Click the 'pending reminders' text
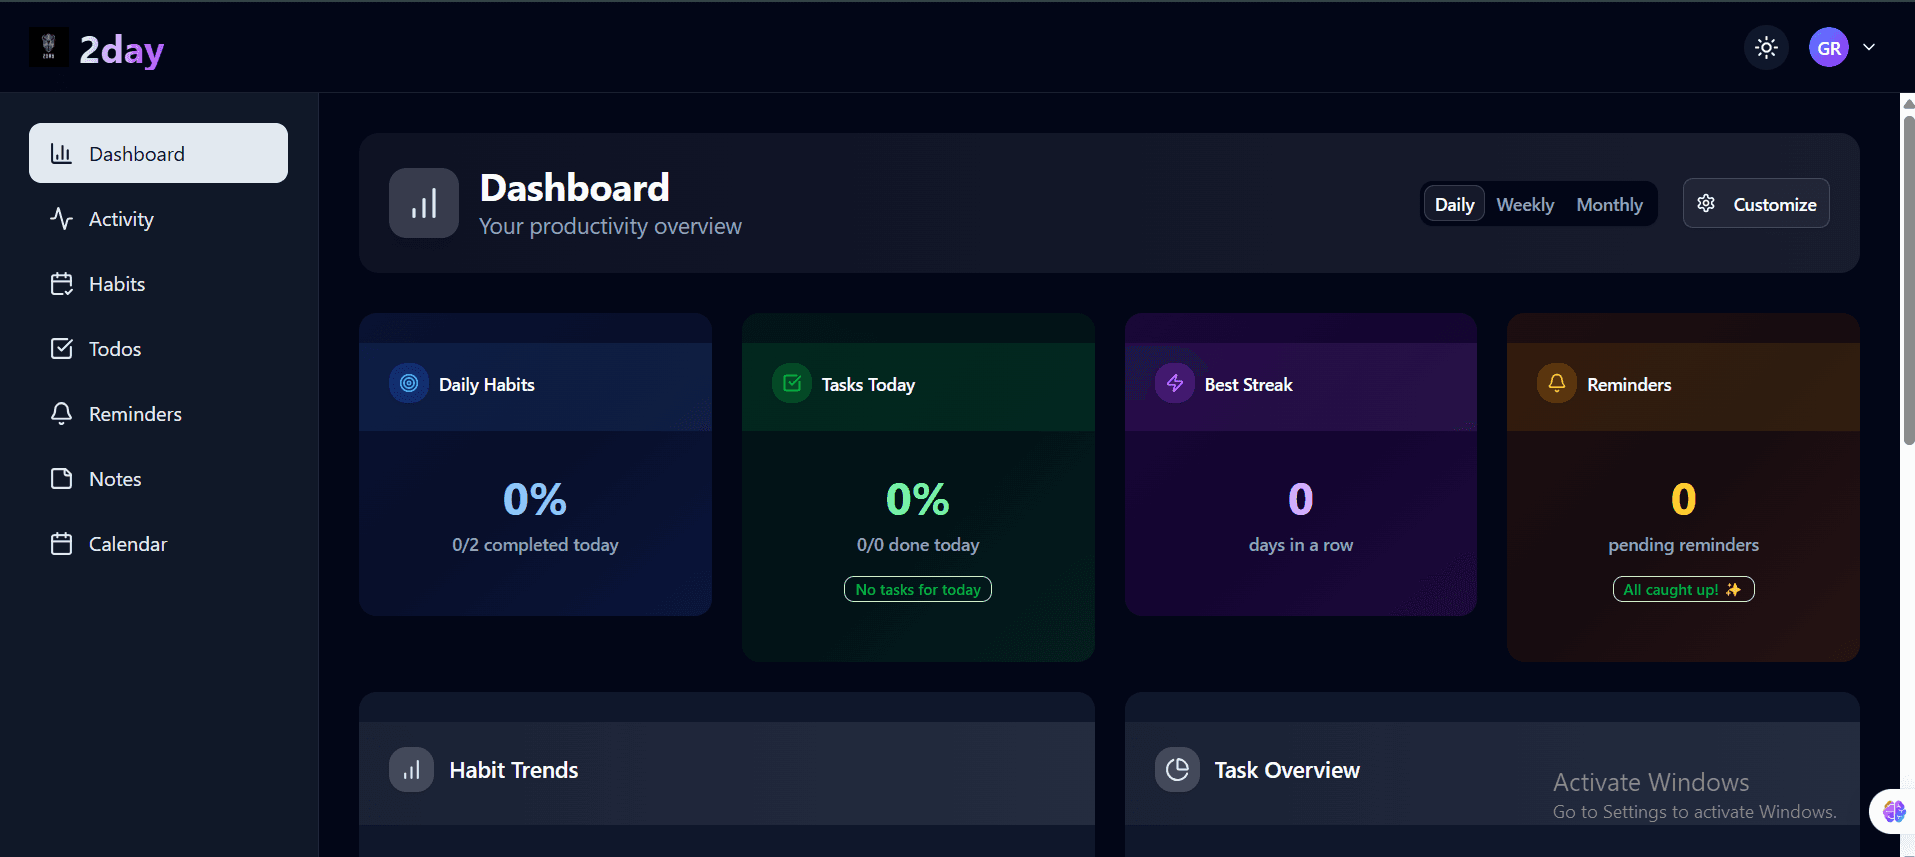This screenshot has width=1915, height=857. pos(1683,545)
